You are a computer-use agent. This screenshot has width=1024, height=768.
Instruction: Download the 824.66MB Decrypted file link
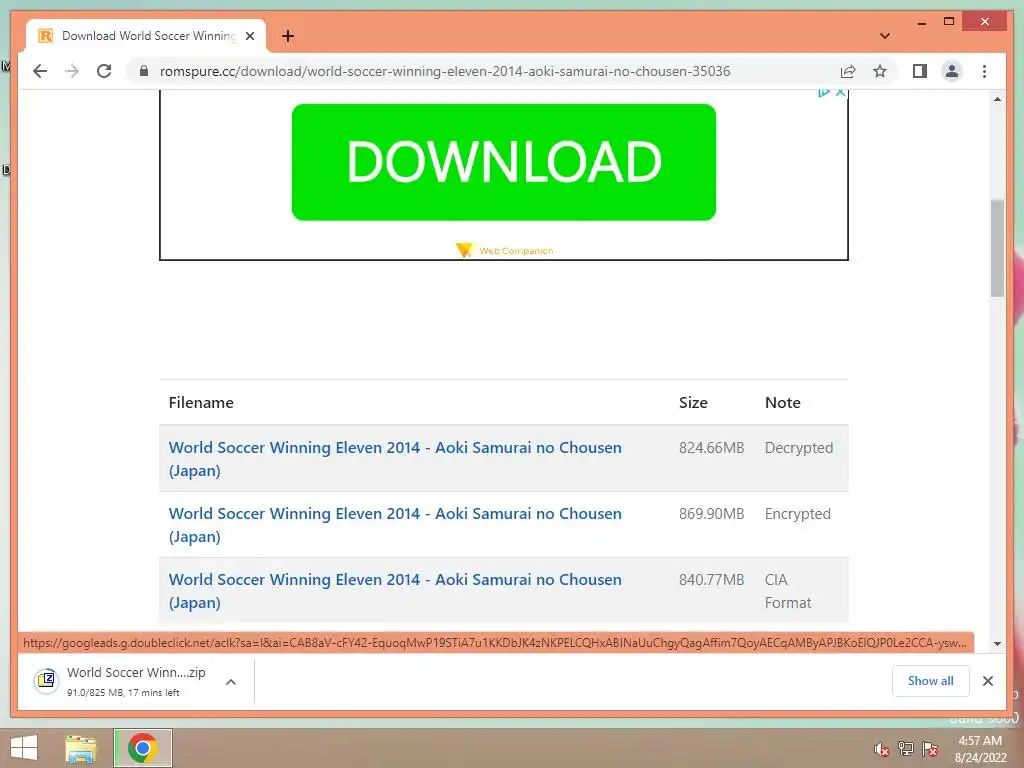coord(395,459)
